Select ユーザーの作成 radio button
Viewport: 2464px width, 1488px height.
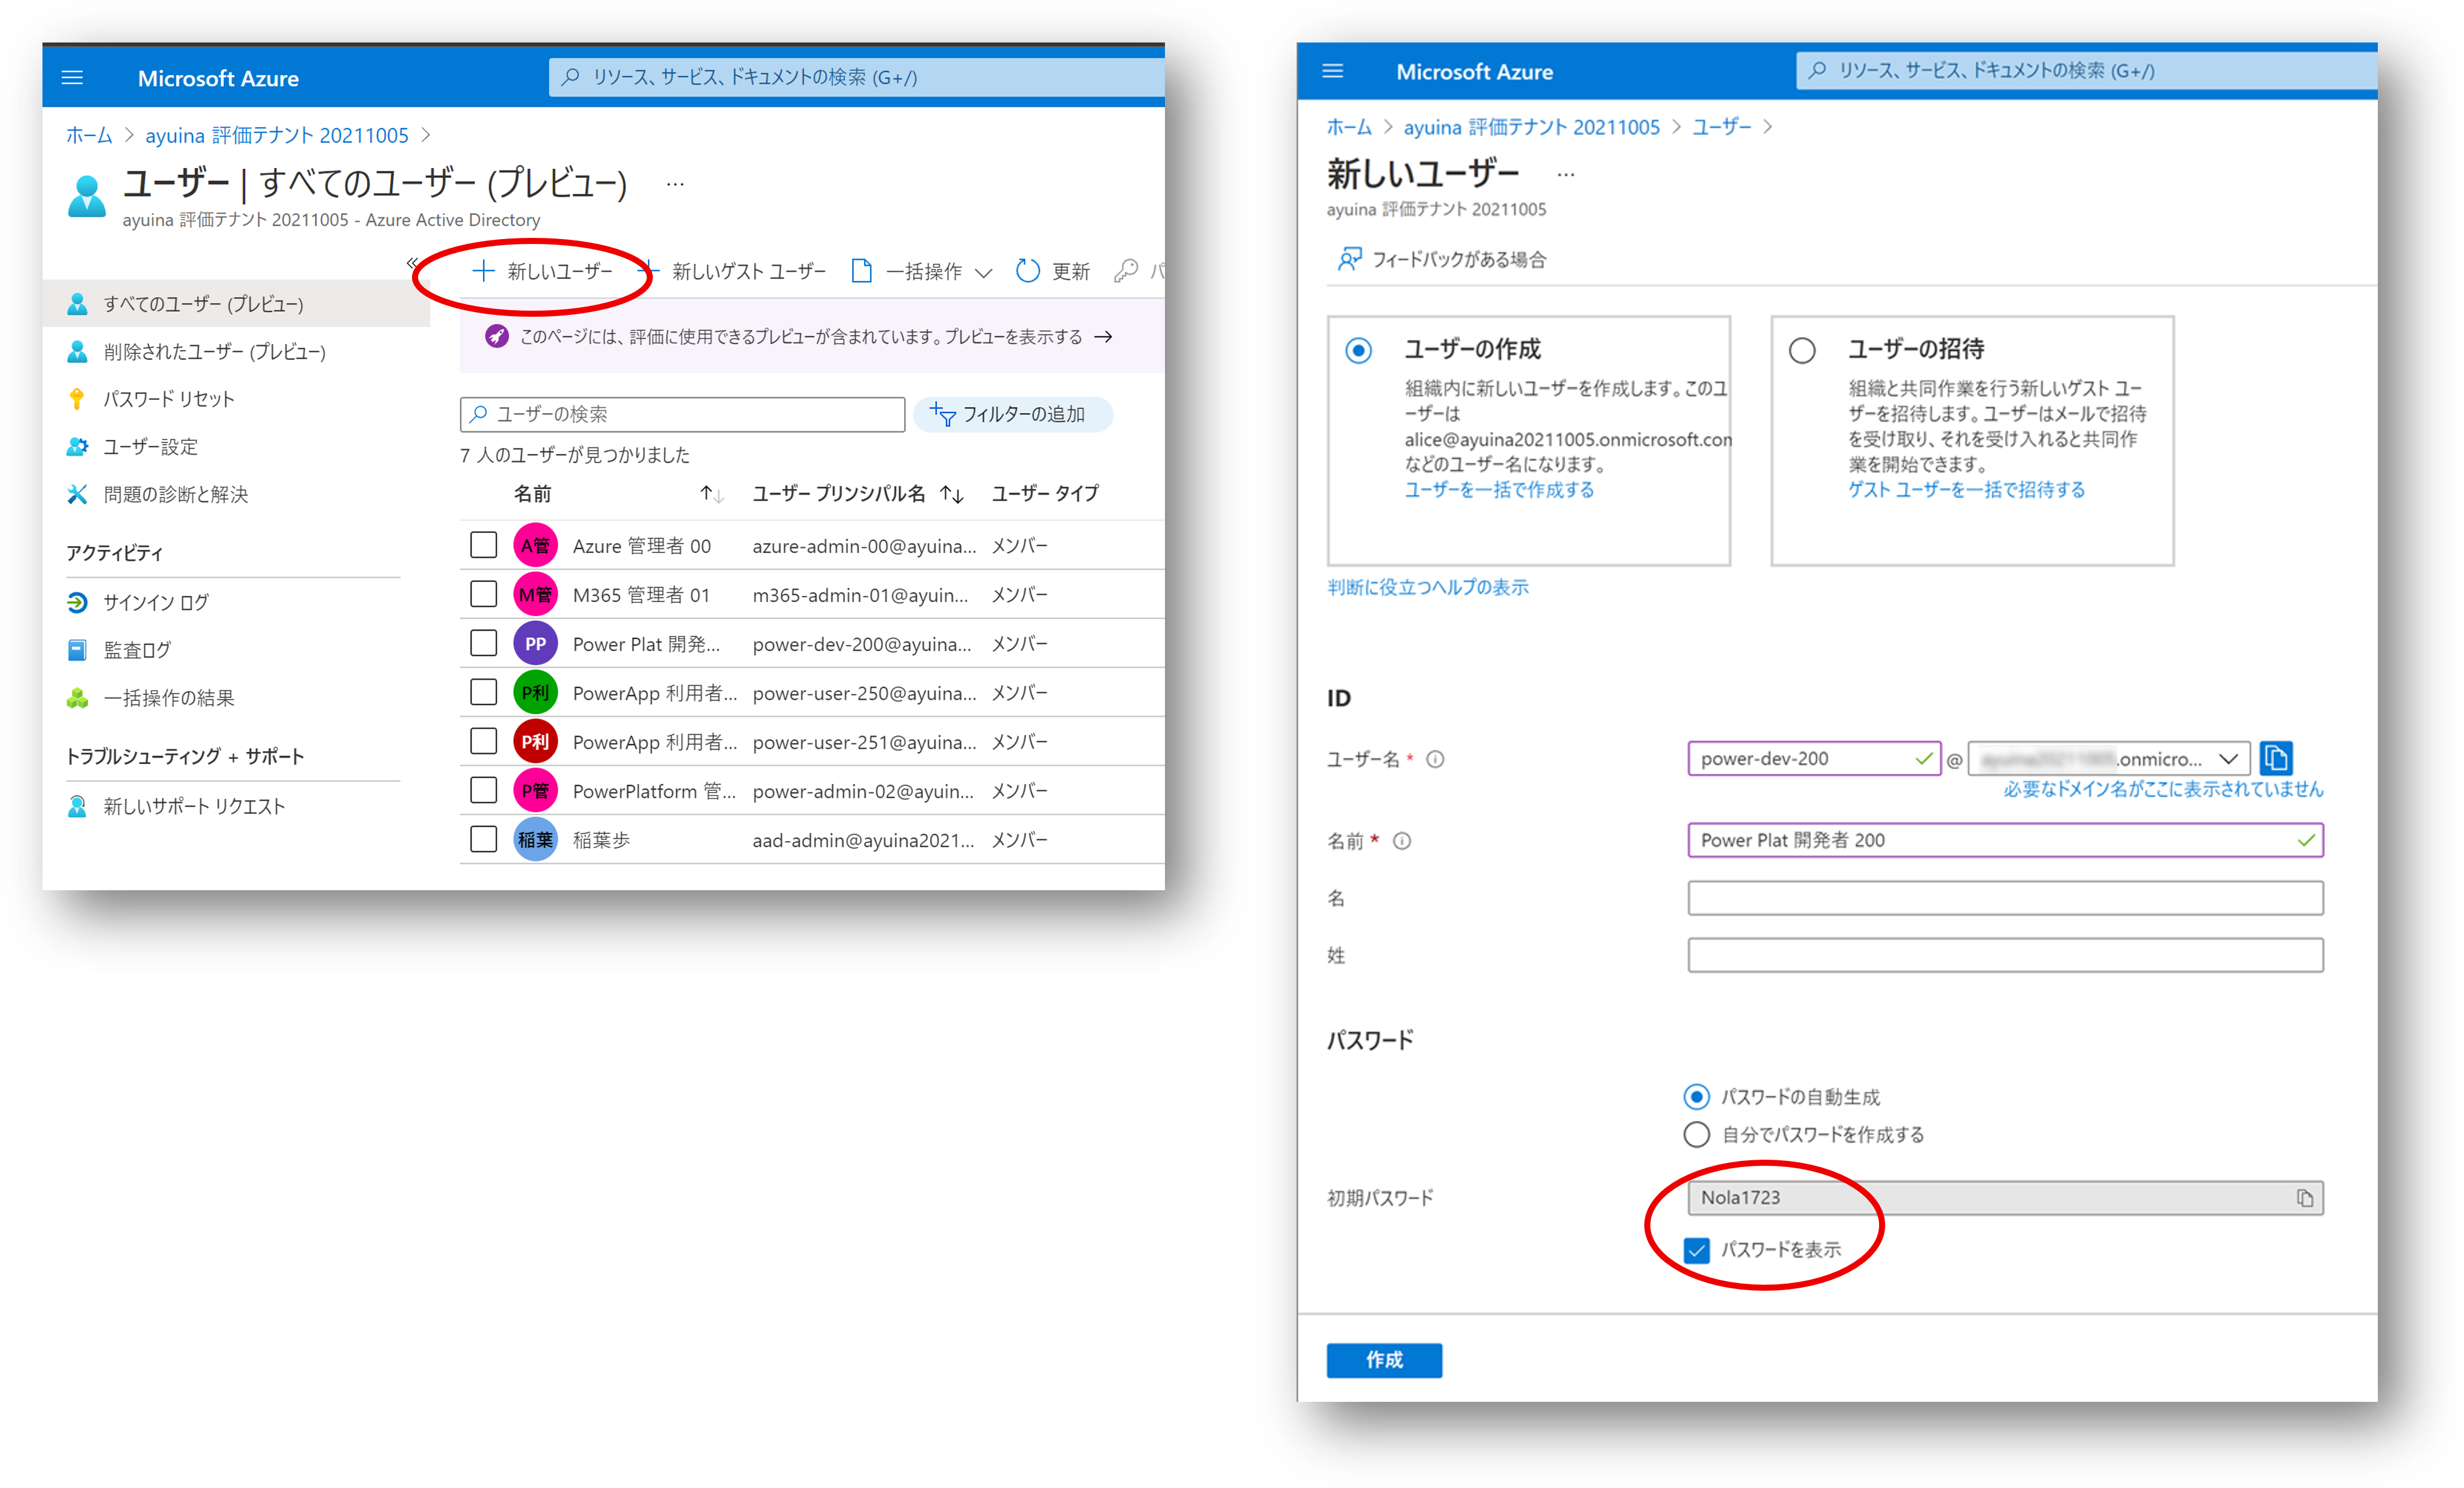pos(1358,351)
